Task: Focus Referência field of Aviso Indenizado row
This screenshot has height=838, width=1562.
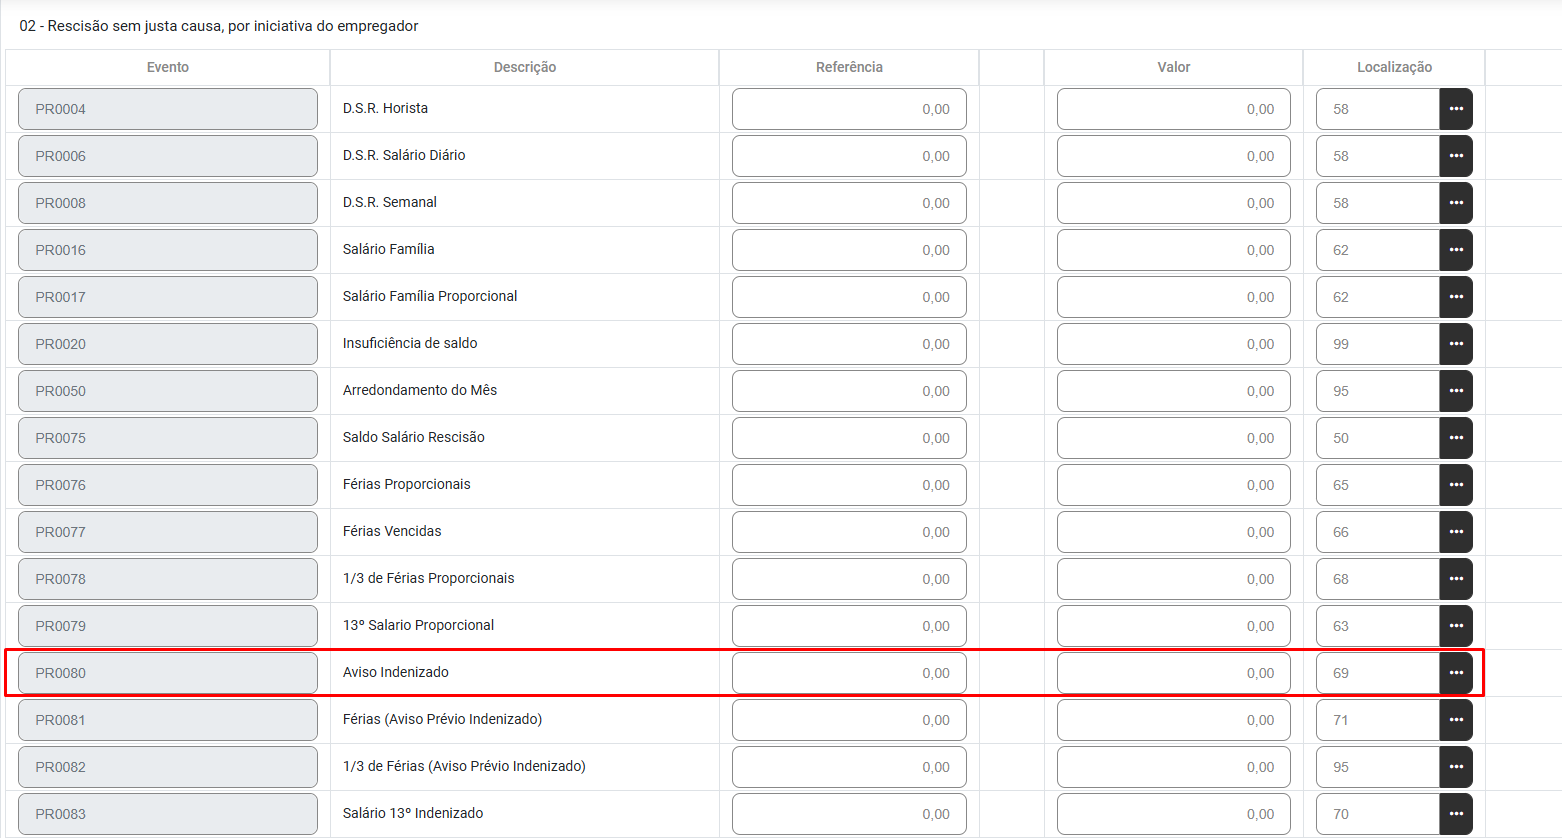Action: (848, 673)
